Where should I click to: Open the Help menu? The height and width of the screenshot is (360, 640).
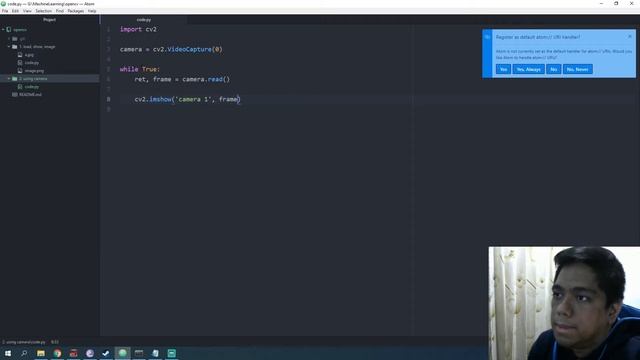point(92,11)
